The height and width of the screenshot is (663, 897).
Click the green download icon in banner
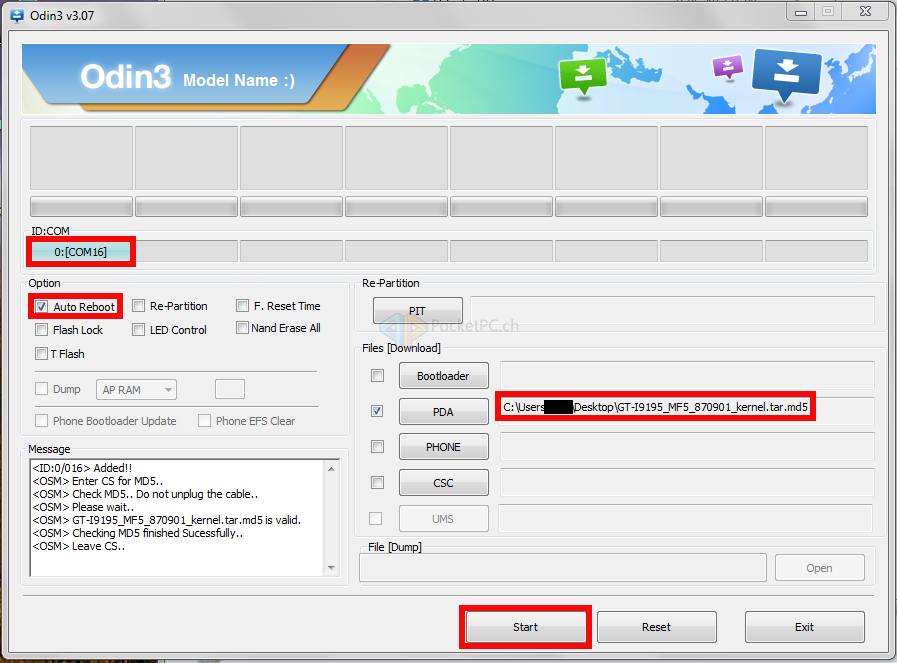tap(582, 76)
